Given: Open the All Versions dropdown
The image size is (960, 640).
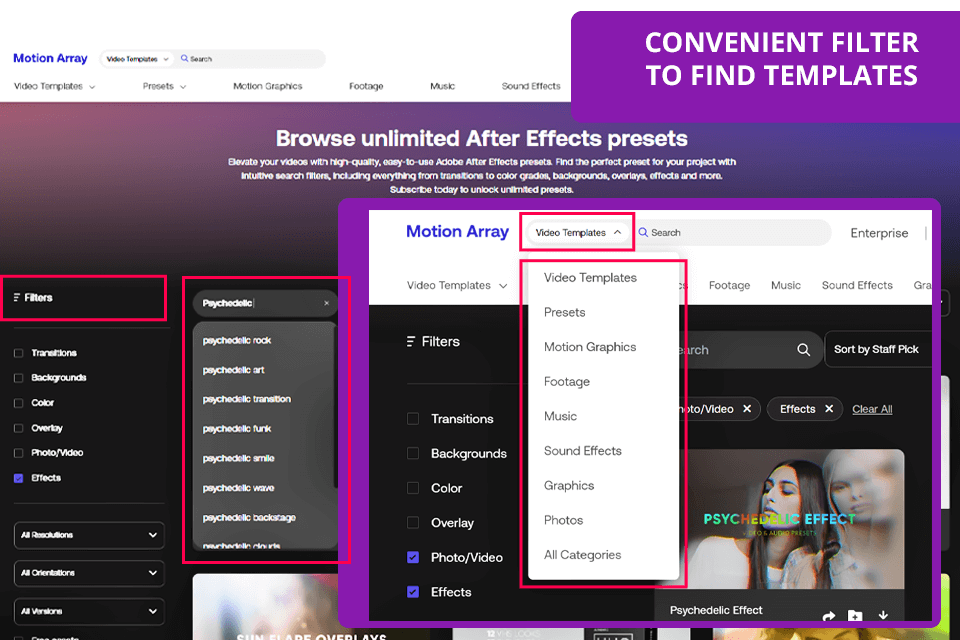Looking at the screenshot, I should tap(89, 611).
